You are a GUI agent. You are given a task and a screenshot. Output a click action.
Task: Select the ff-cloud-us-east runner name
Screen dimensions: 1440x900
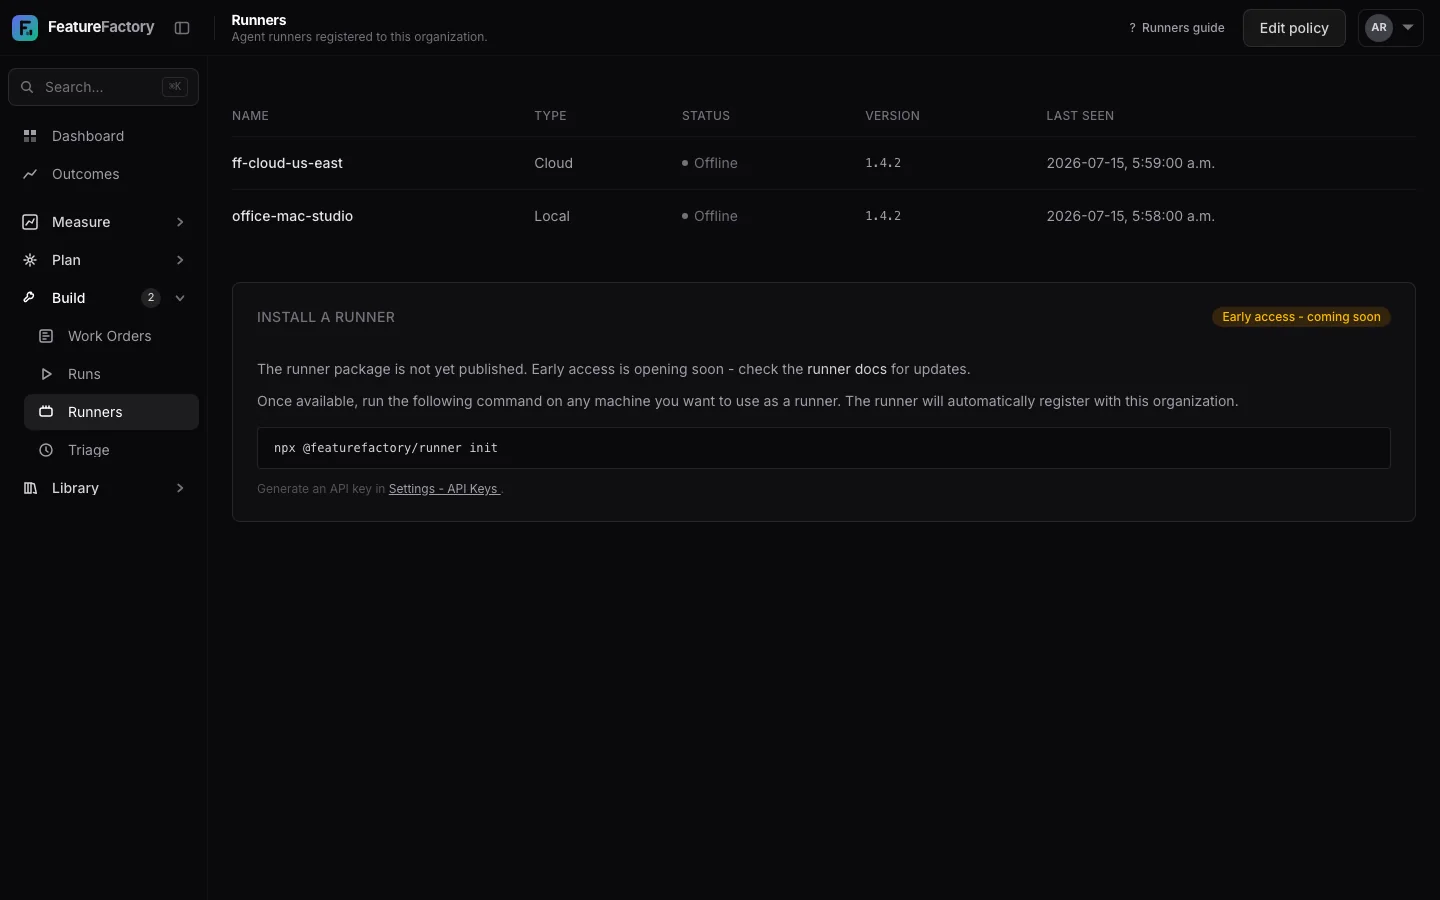click(287, 163)
